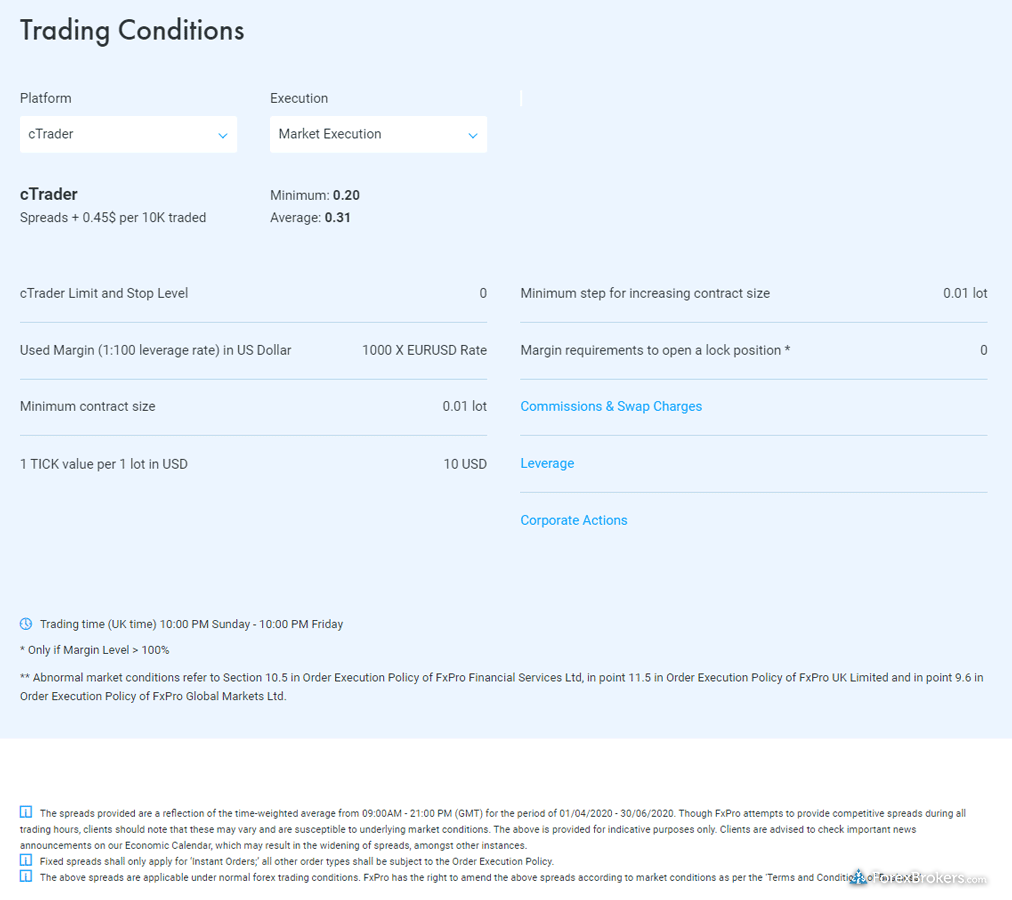1012x900 pixels.
Task: Click the 'Fixed spreads shall only apply' note text
Action: tap(297, 861)
